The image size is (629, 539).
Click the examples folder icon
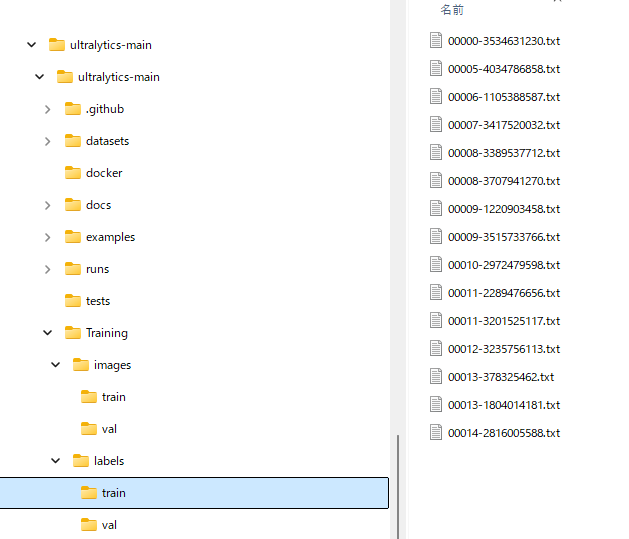(x=73, y=237)
